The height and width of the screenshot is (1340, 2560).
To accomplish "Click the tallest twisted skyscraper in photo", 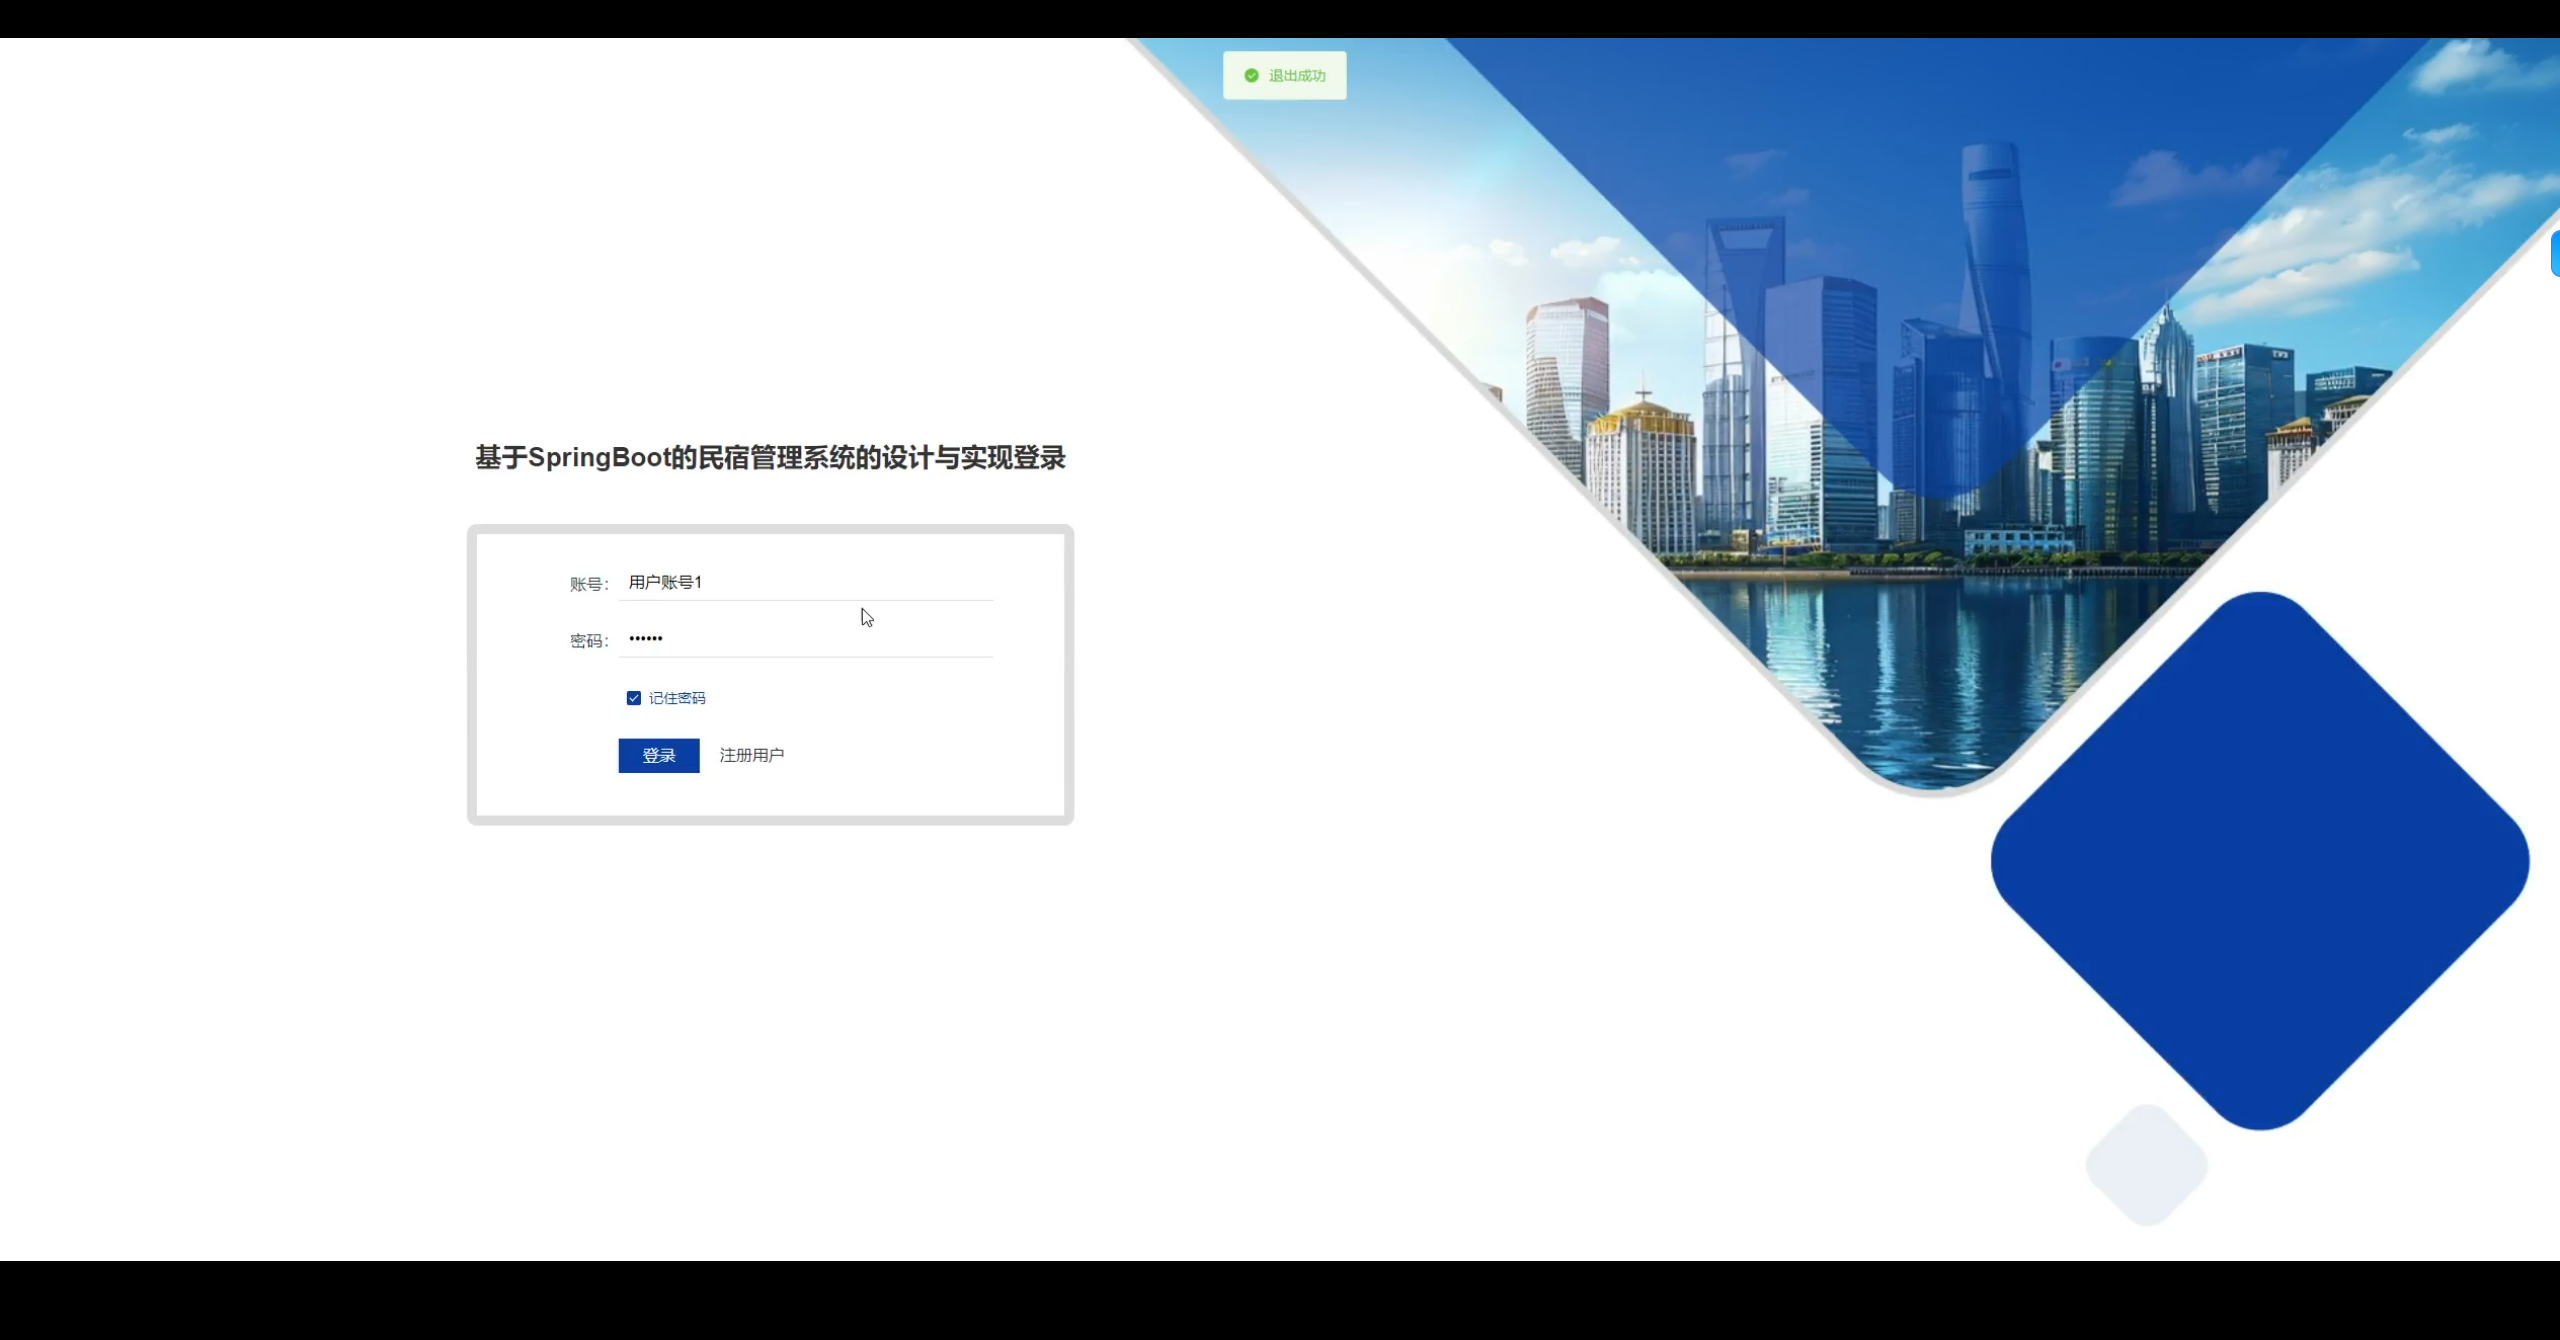I will [x=1995, y=250].
